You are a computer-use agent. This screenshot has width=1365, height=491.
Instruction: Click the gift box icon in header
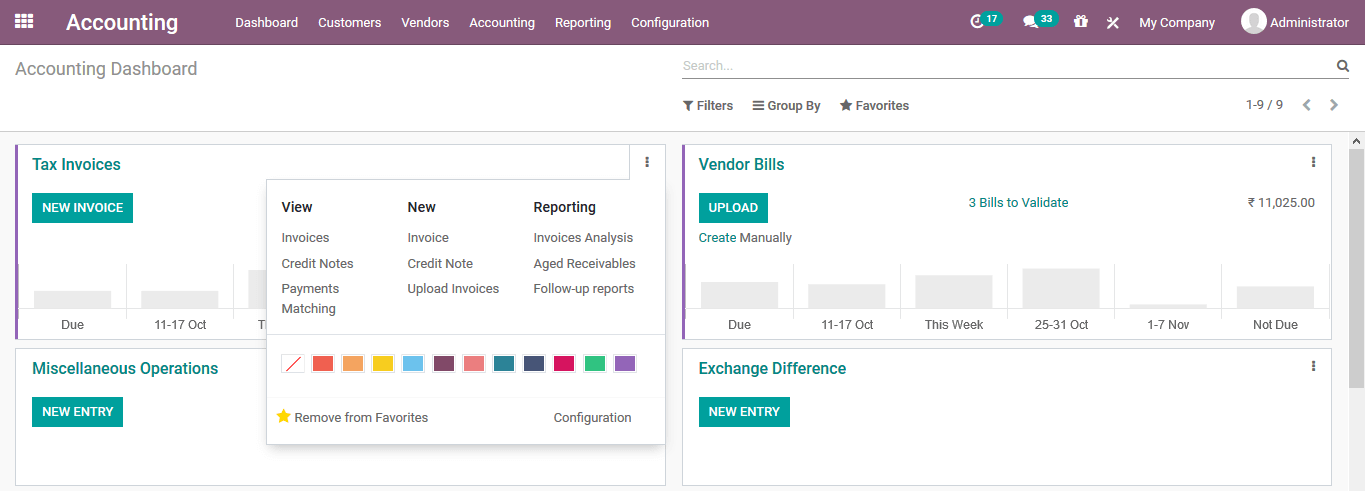pyautogui.click(x=1080, y=21)
